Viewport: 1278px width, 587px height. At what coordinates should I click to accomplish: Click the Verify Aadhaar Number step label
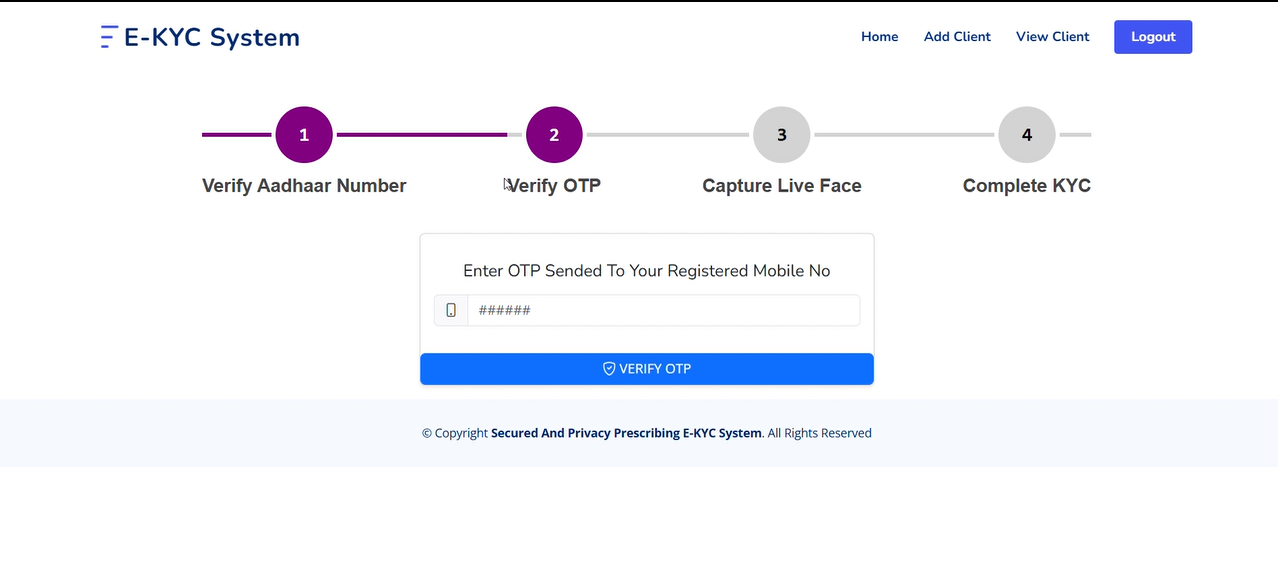(x=304, y=185)
